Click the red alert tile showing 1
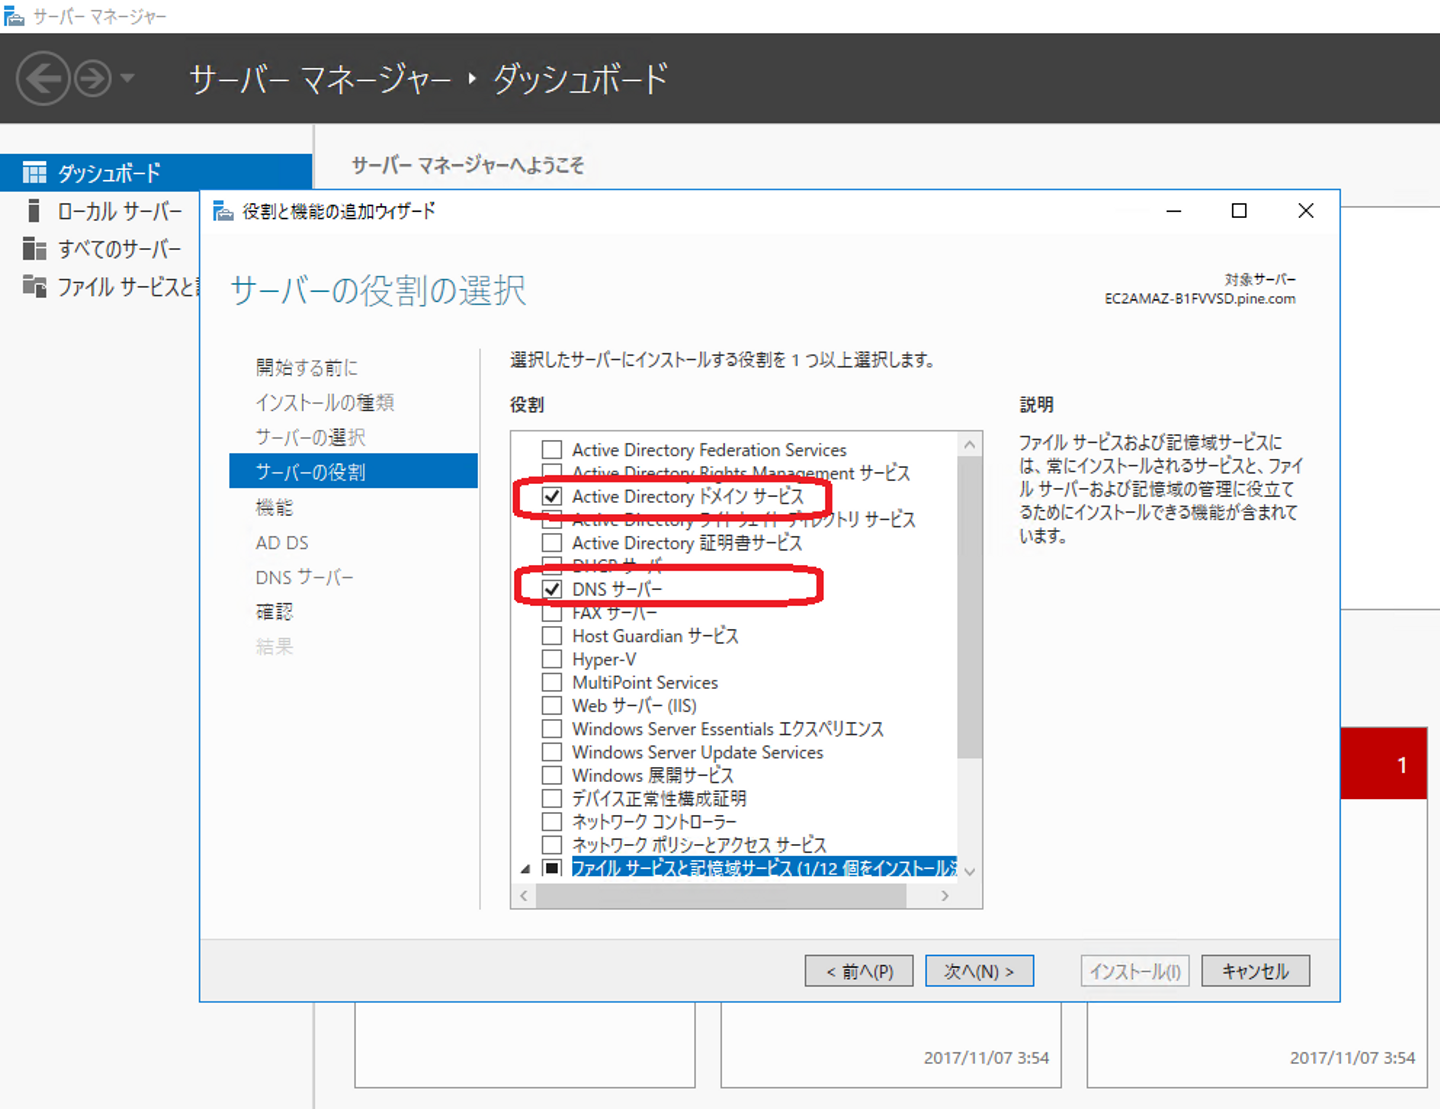This screenshot has width=1440, height=1109. (1384, 763)
